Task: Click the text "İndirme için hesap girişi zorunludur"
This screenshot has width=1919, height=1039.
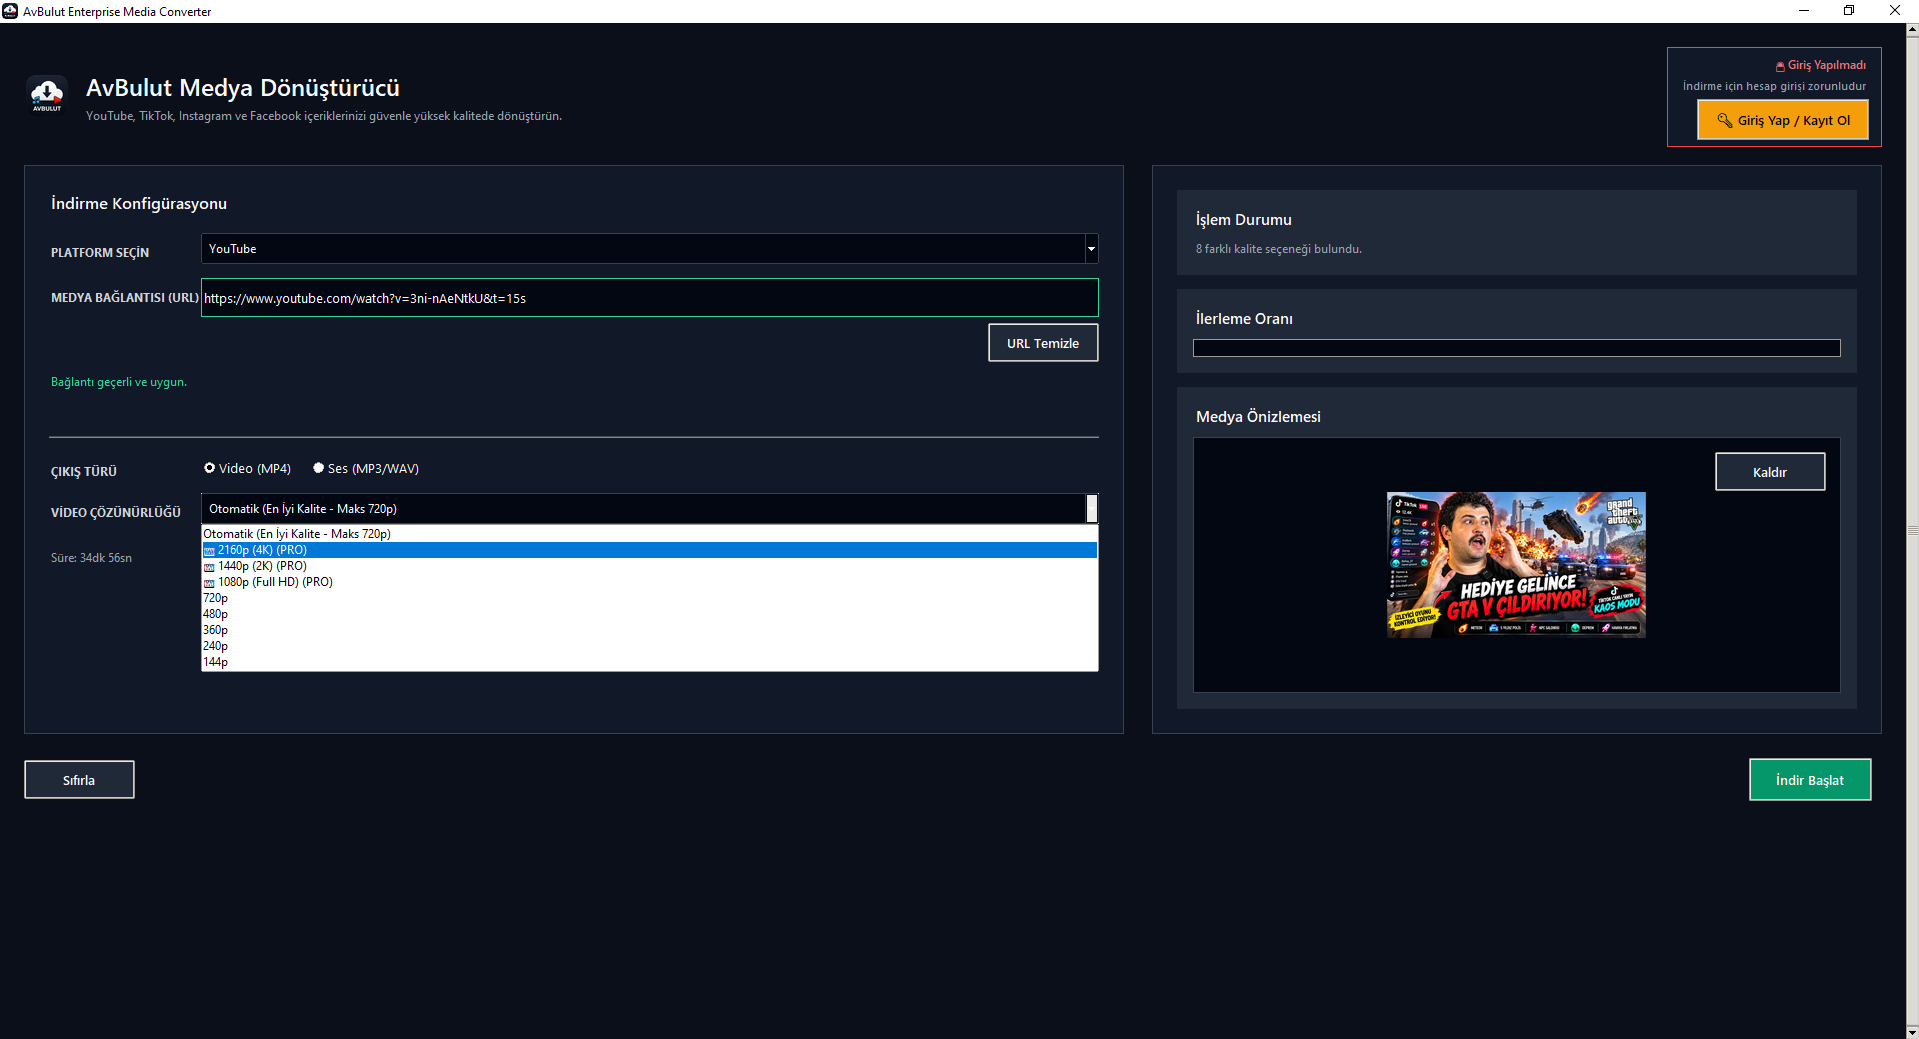Action: [x=1774, y=86]
